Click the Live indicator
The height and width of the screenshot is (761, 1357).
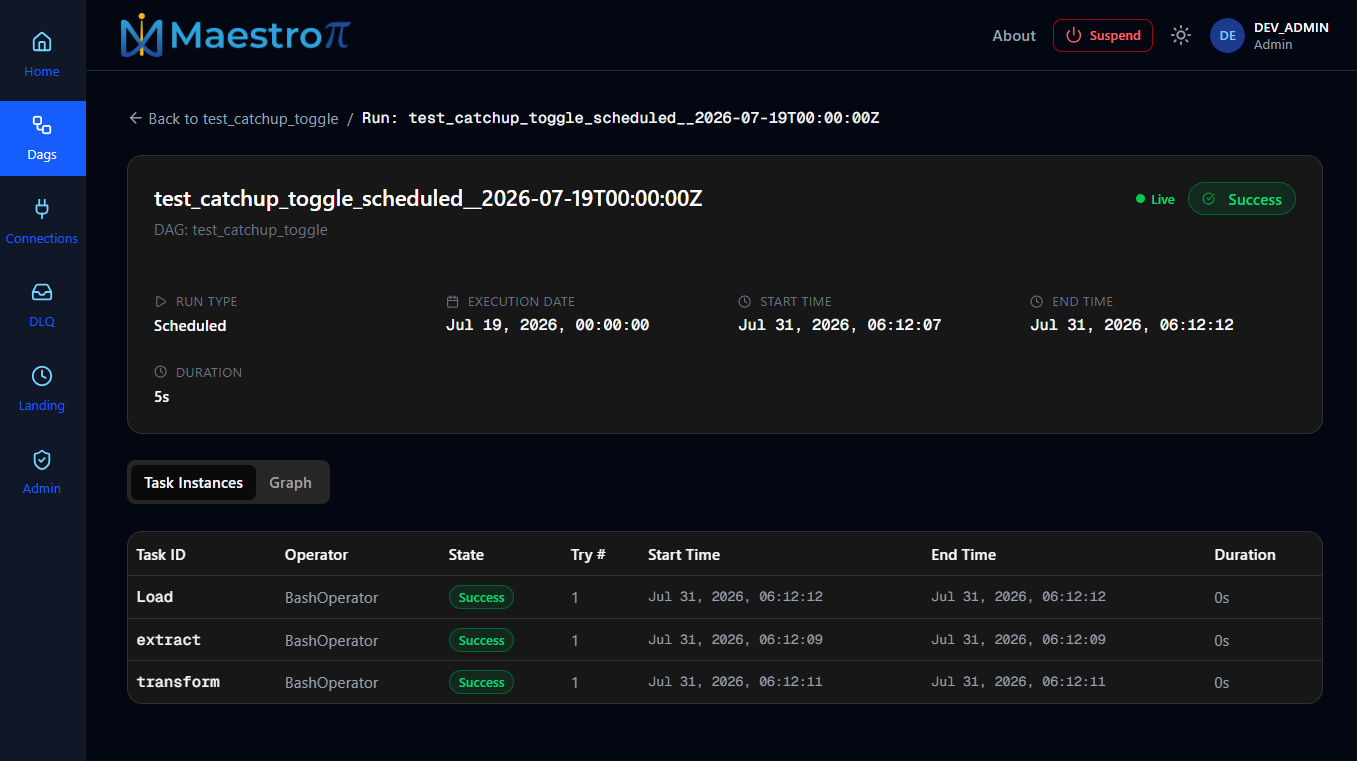point(1155,199)
